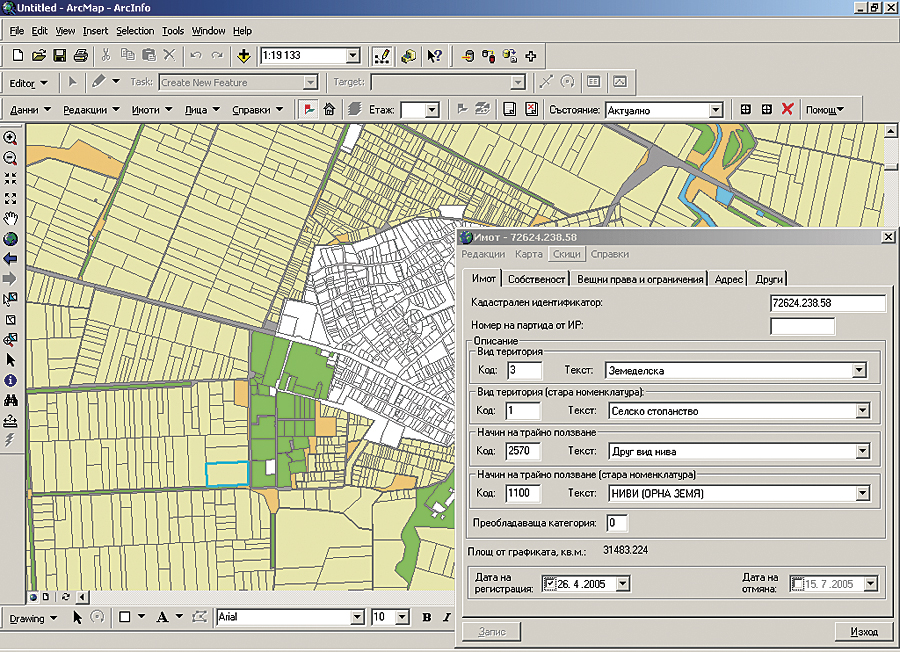The height and width of the screenshot is (652, 900).
Task: Go back to previous extent arrow
Action: [x=11, y=259]
